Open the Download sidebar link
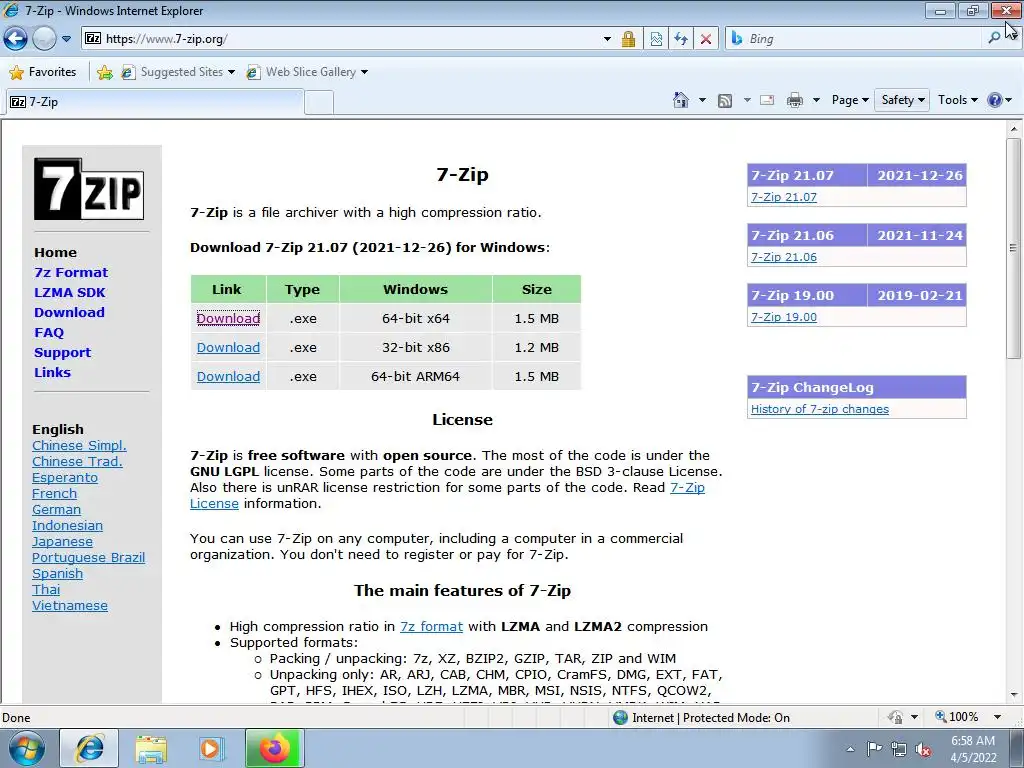This screenshot has height=768, width=1024. (69, 312)
